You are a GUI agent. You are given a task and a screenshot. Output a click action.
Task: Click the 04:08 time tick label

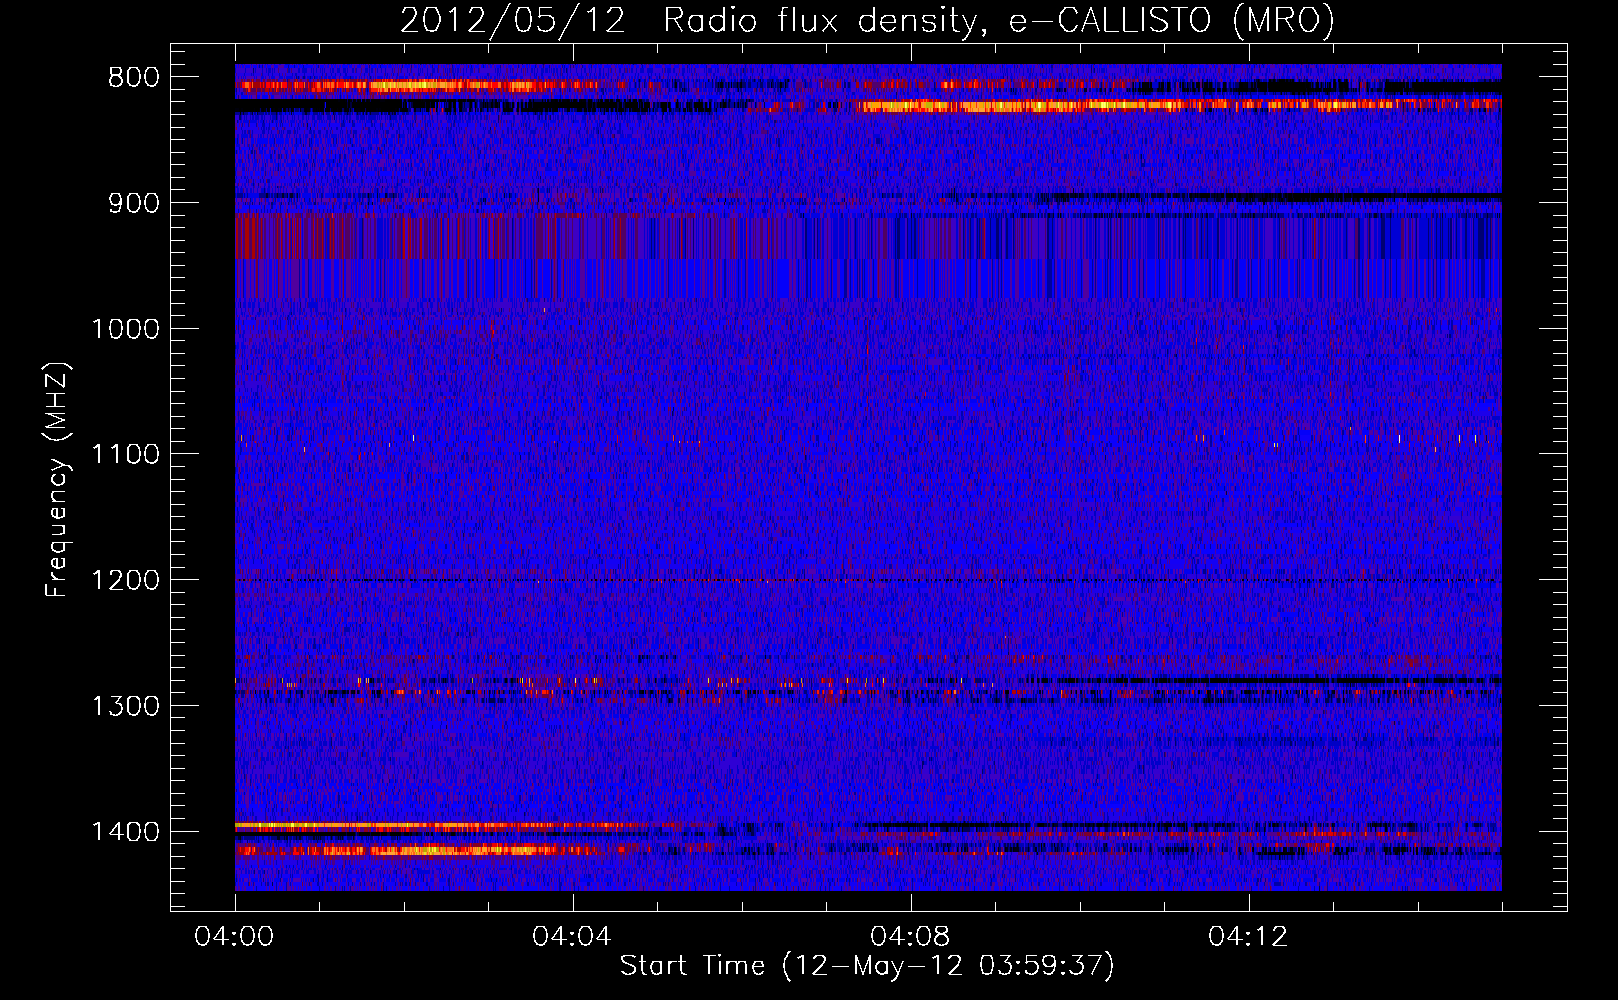pos(910,937)
